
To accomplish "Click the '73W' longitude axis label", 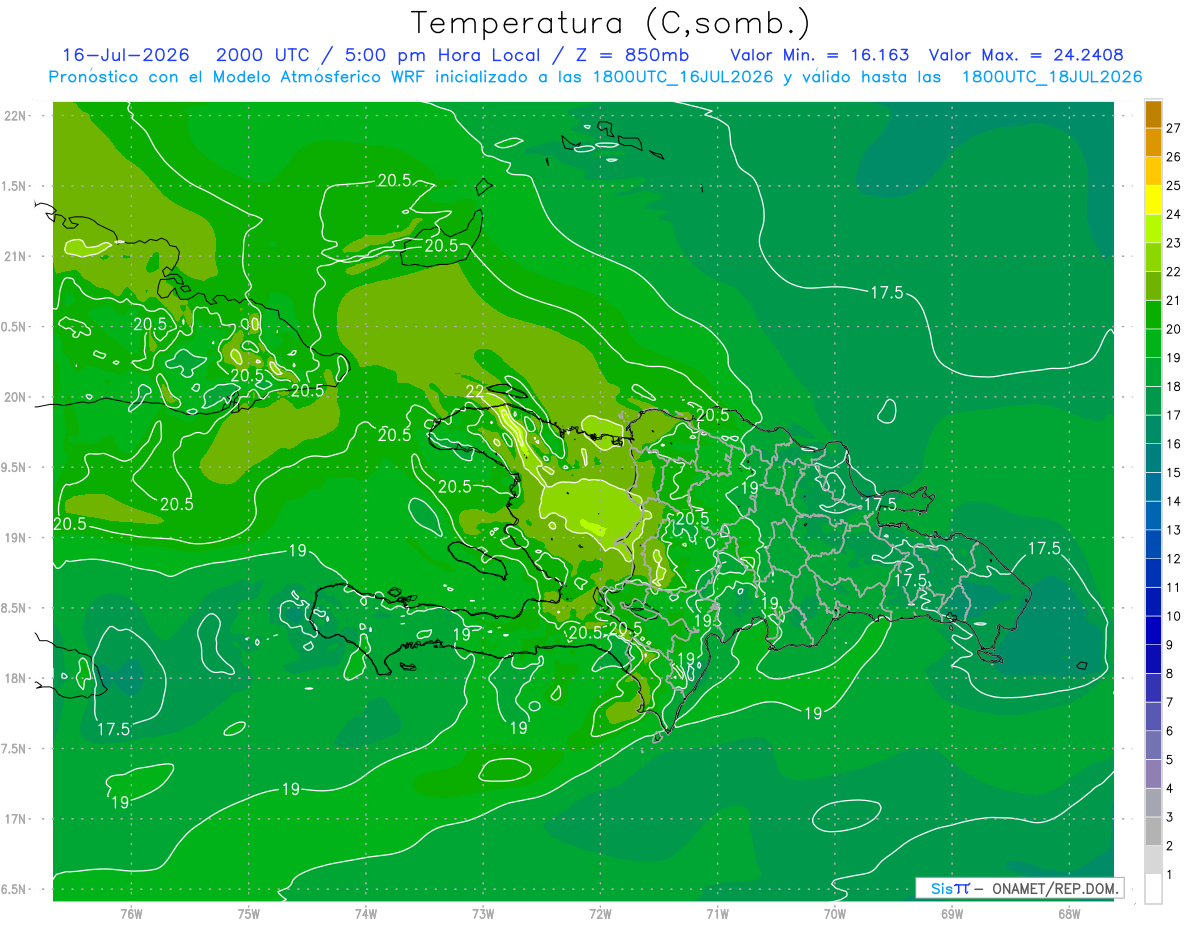I will click(x=483, y=914).
